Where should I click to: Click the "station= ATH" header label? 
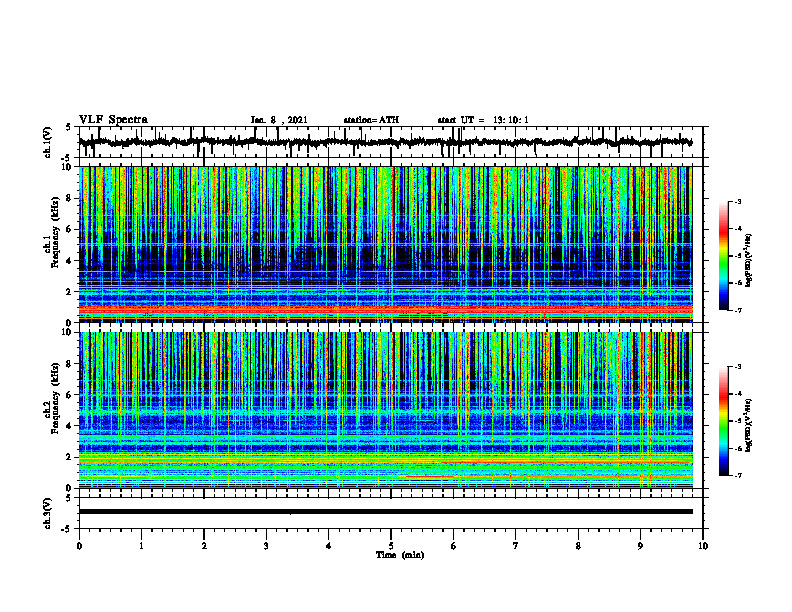(371, 120)
